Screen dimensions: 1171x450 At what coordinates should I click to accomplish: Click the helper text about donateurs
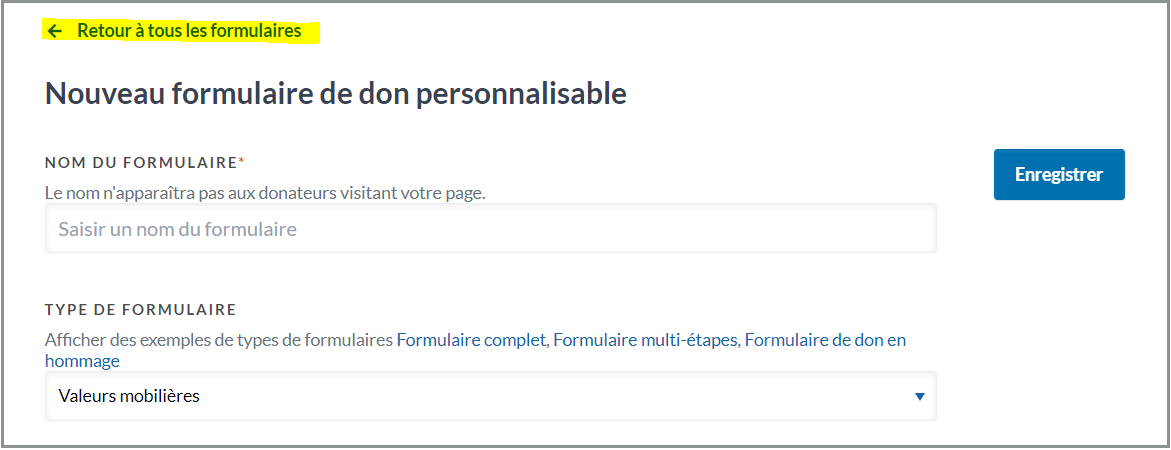tap(265, 193)
